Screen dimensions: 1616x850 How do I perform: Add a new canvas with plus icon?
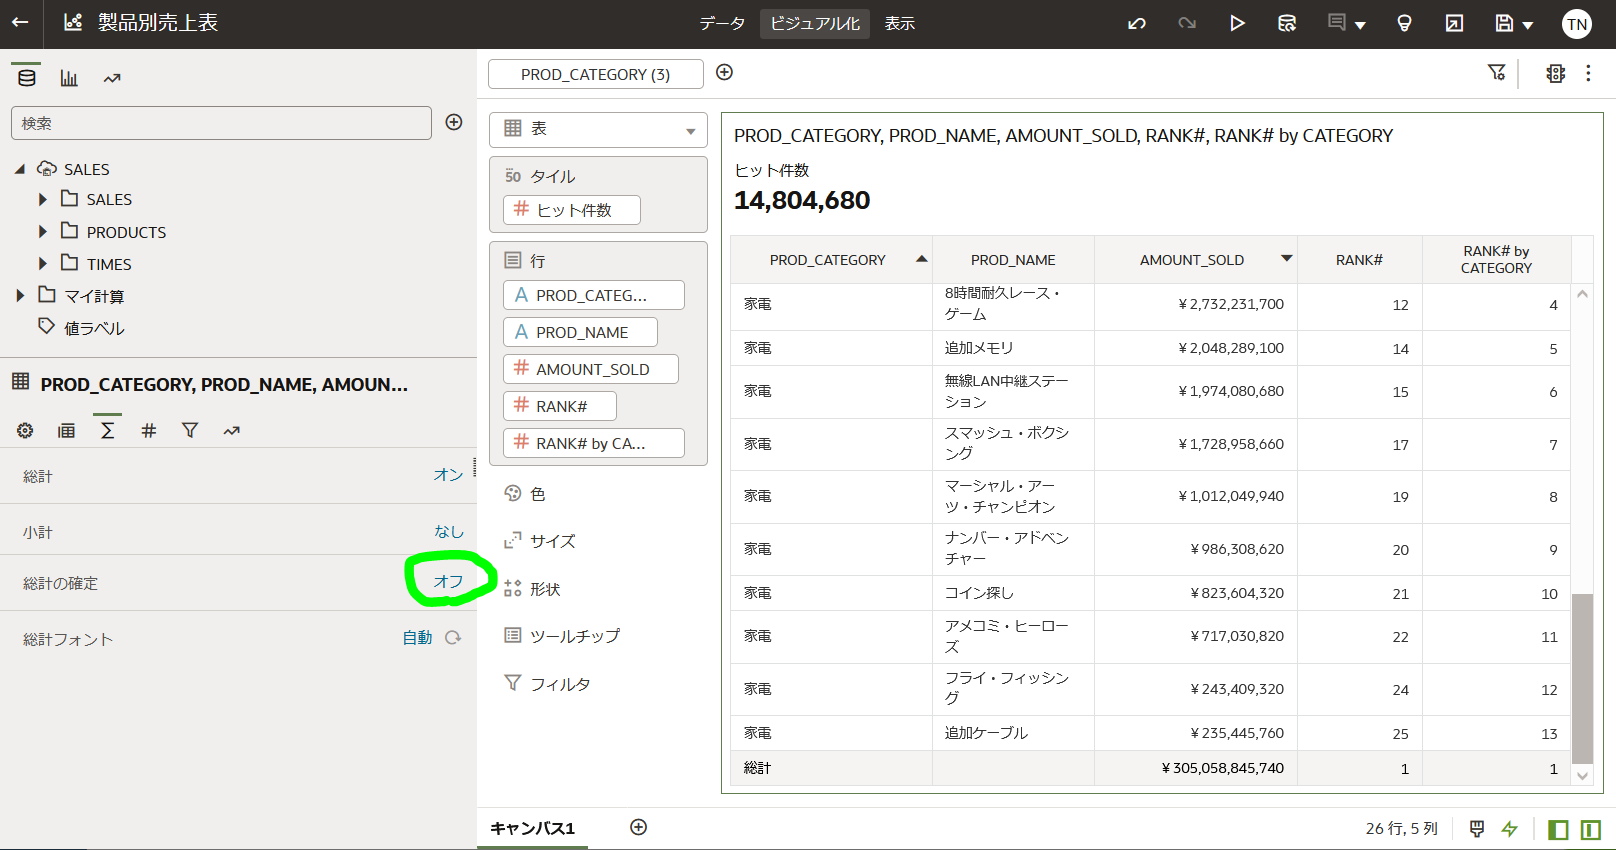(639, 827)
